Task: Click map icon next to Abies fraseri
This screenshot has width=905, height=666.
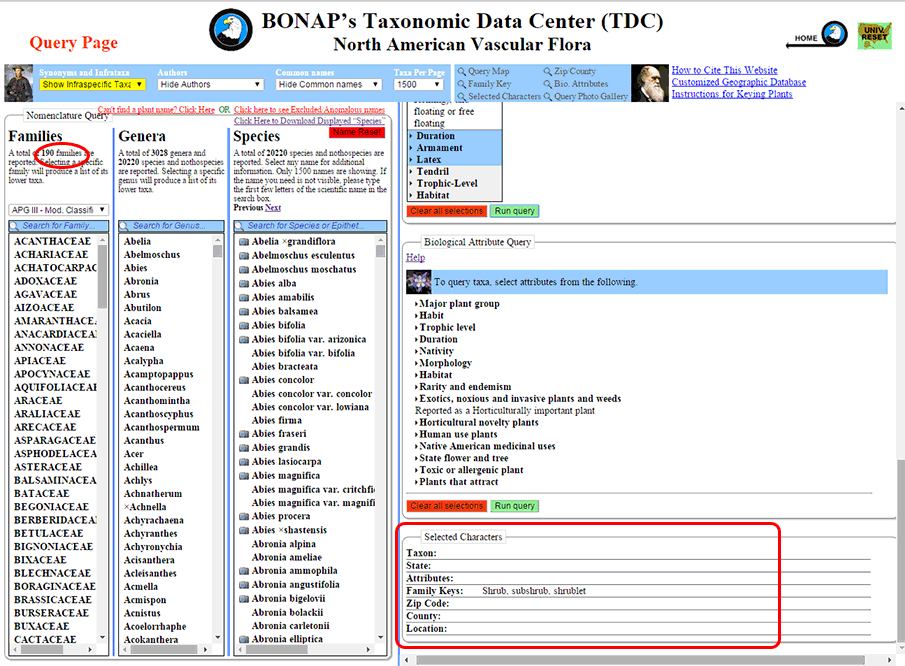Action: 244,434
